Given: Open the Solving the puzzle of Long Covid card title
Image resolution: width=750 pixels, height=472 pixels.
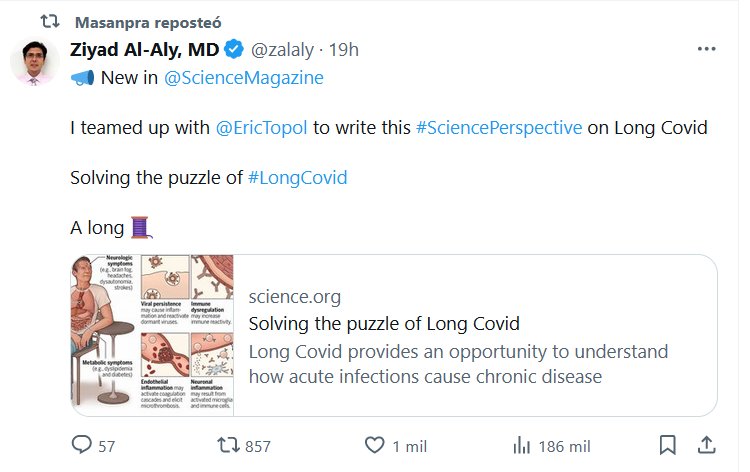Looking at the screenshot, I should click(x=384, y=324).
